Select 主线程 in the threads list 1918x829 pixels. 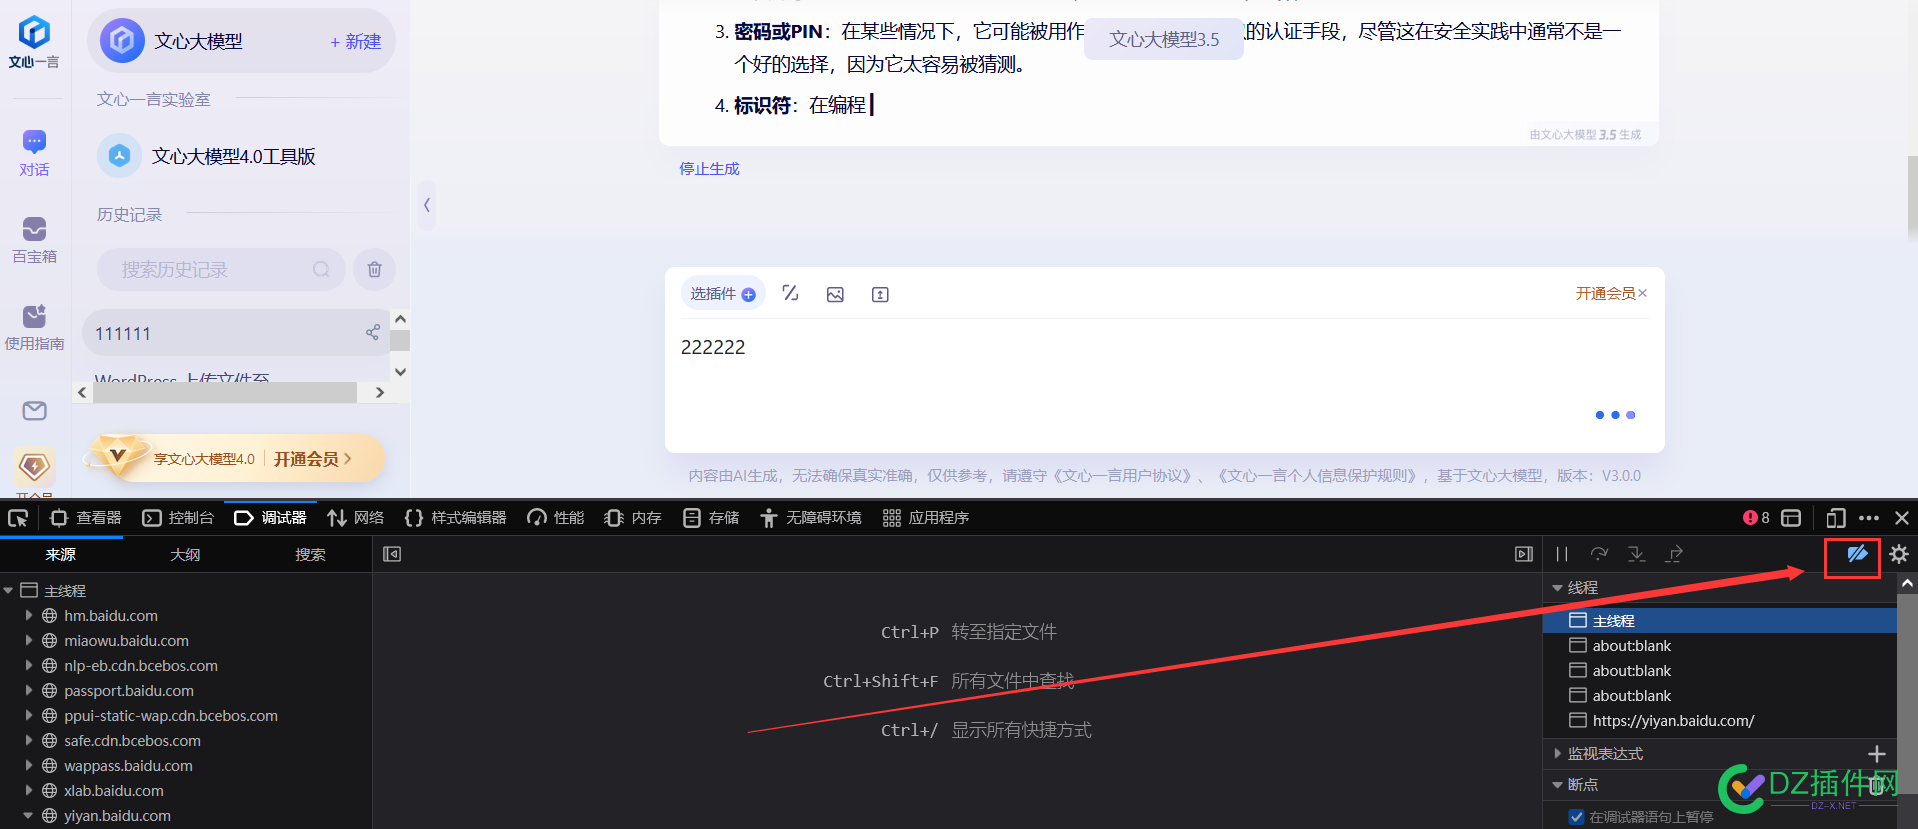pos(1720,621)
